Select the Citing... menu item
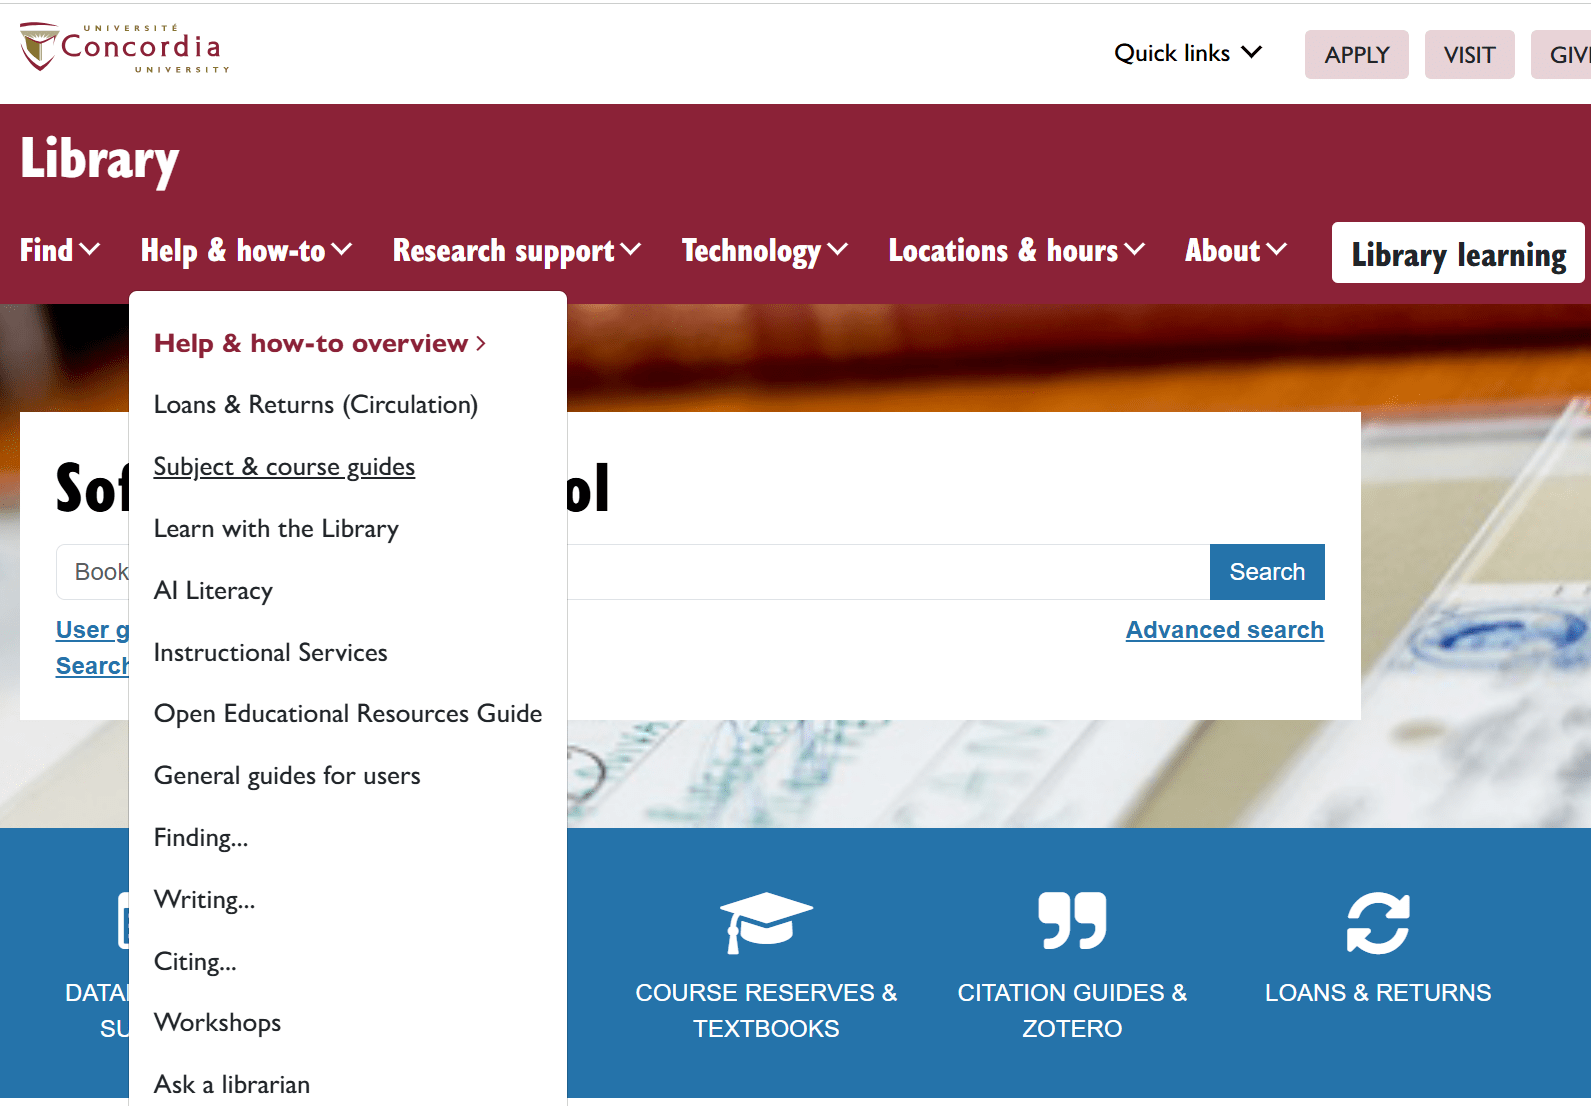This screenshot has width=1591, height=1106. point(195,961)
